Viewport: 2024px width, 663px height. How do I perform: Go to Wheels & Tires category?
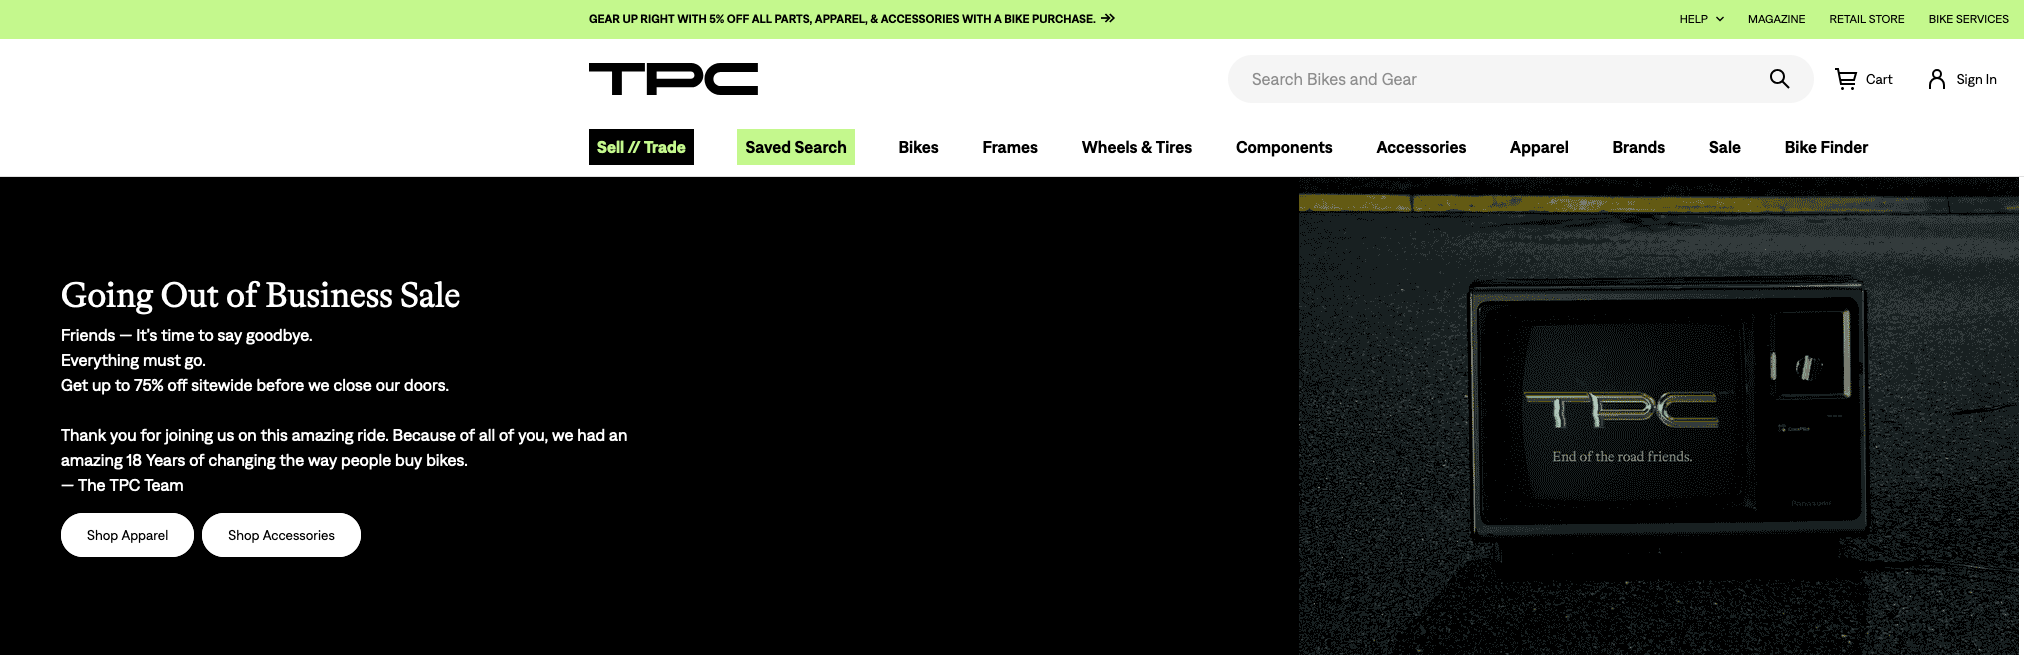1136,147
